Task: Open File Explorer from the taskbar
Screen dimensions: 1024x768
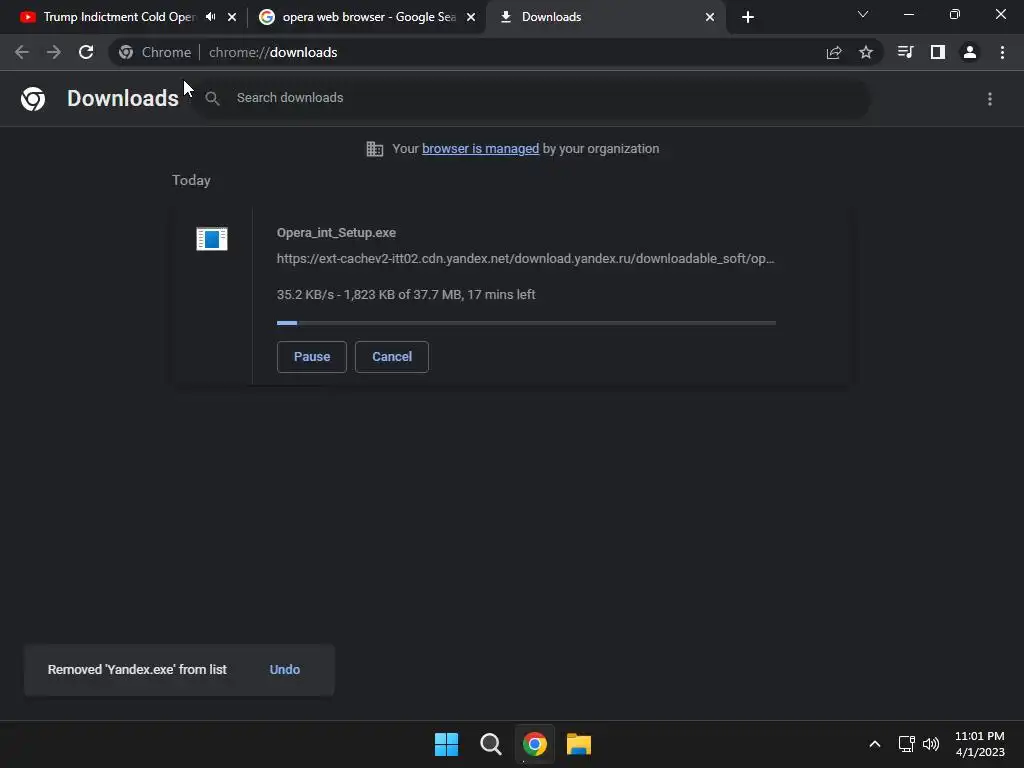Action: [x=579, y=744]
